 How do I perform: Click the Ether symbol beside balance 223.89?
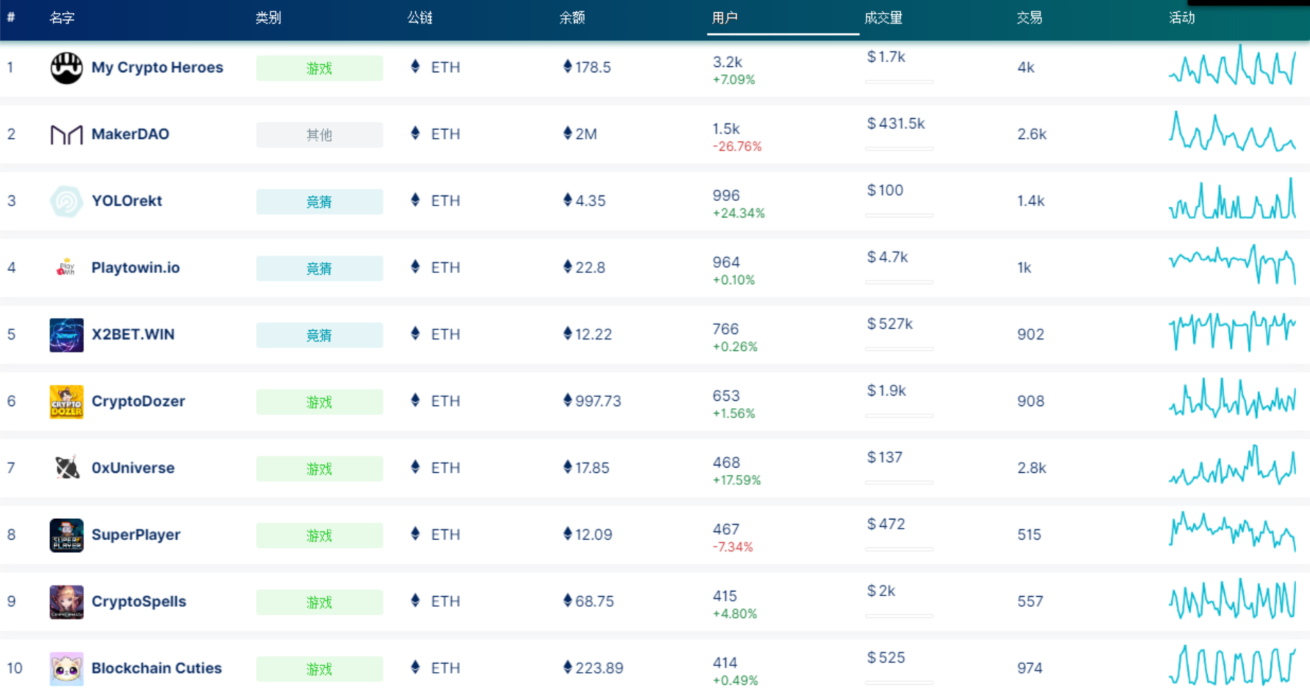pos(568,668)
